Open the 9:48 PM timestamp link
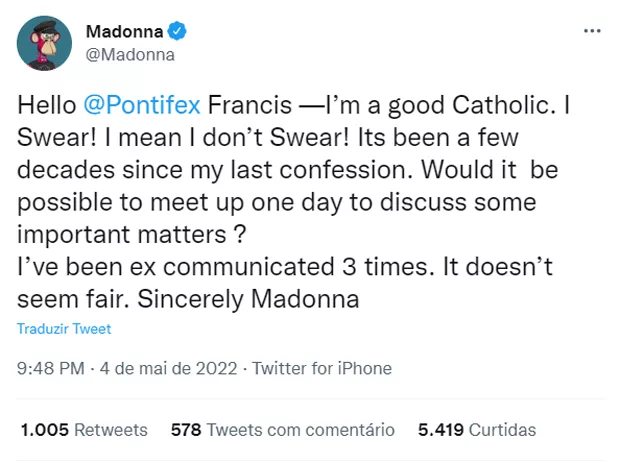This screenshot has height=463, width=620. click(x=50, y=368)
